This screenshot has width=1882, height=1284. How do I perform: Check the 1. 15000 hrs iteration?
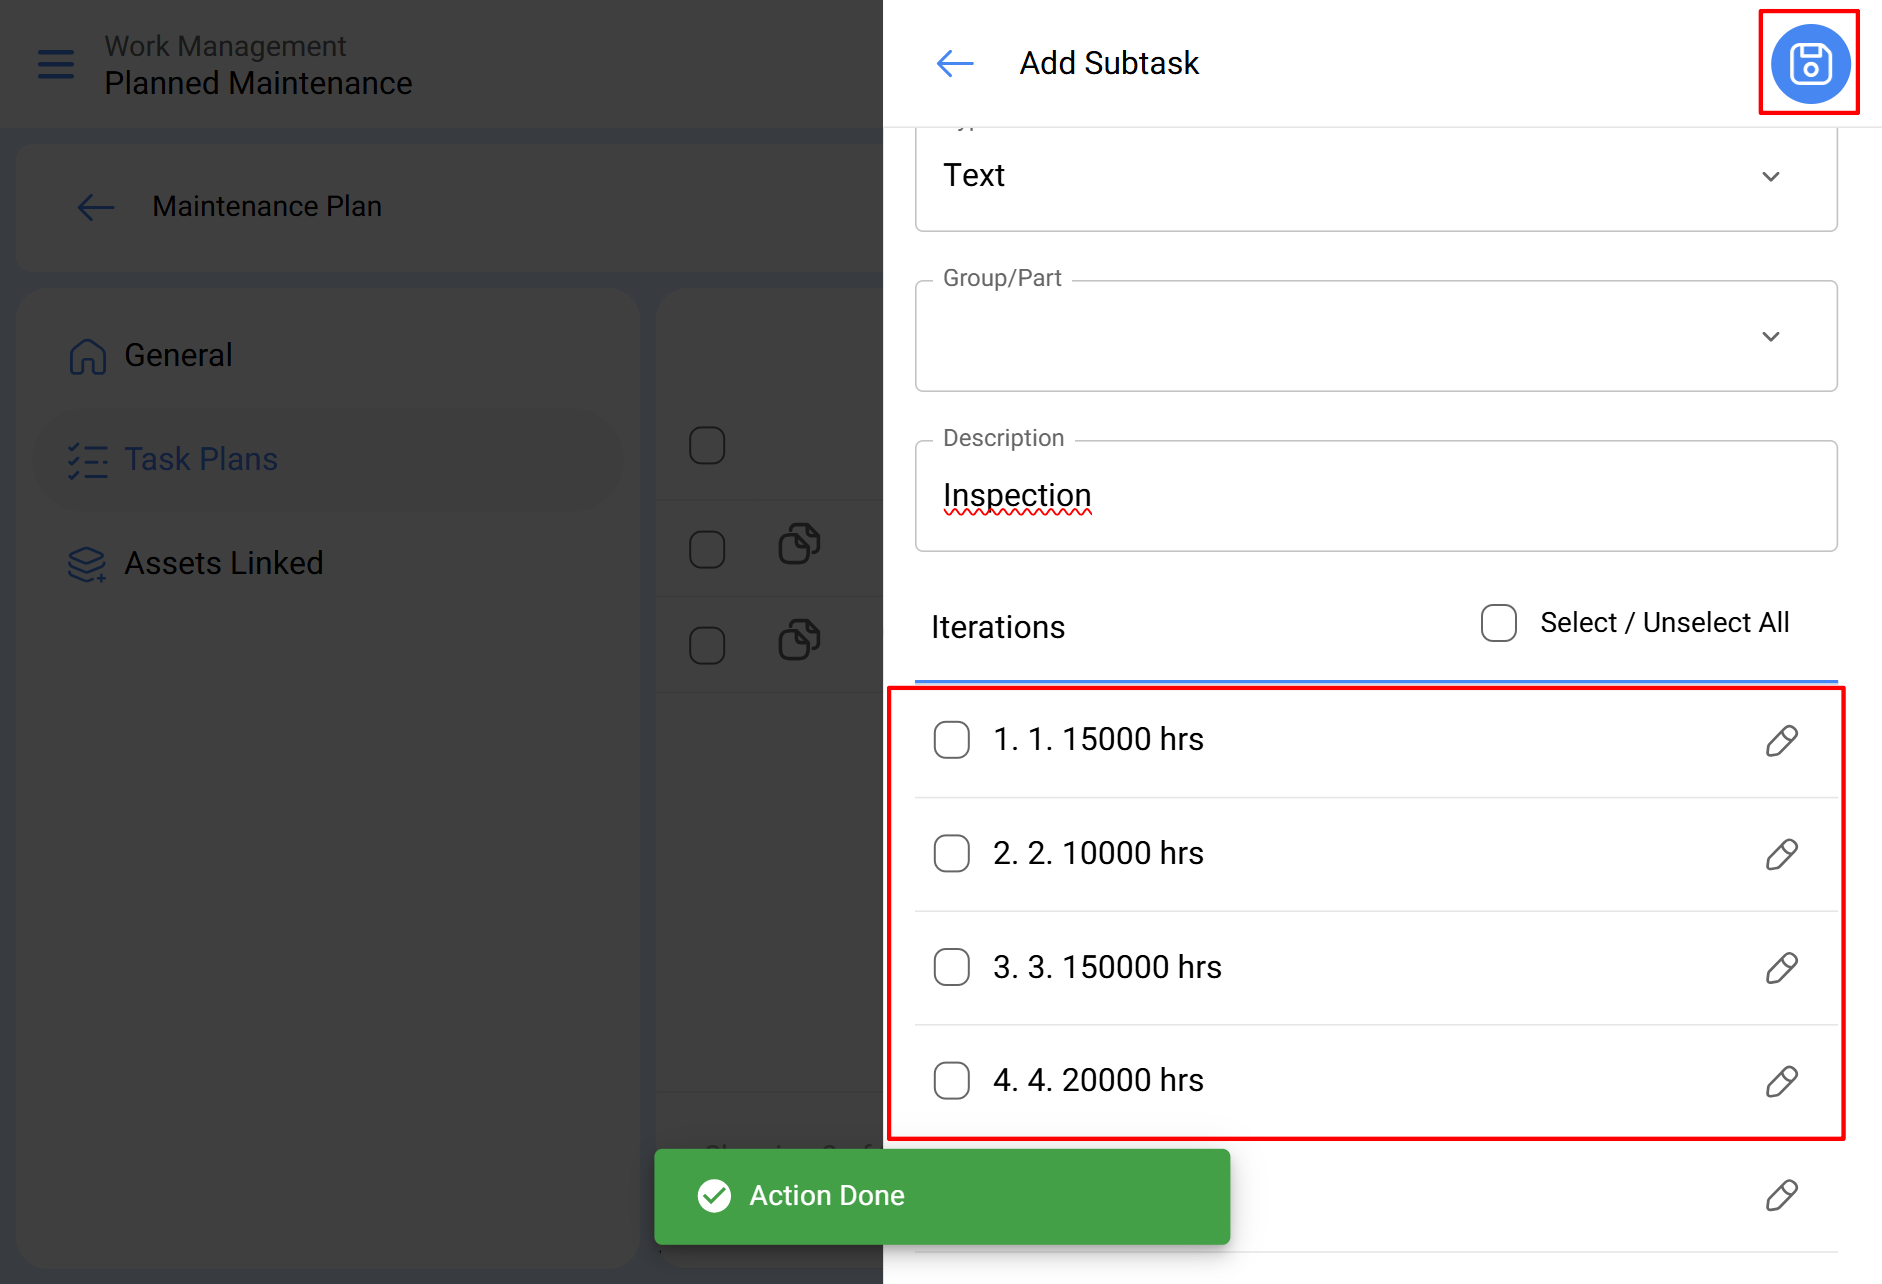pos(951,740)
